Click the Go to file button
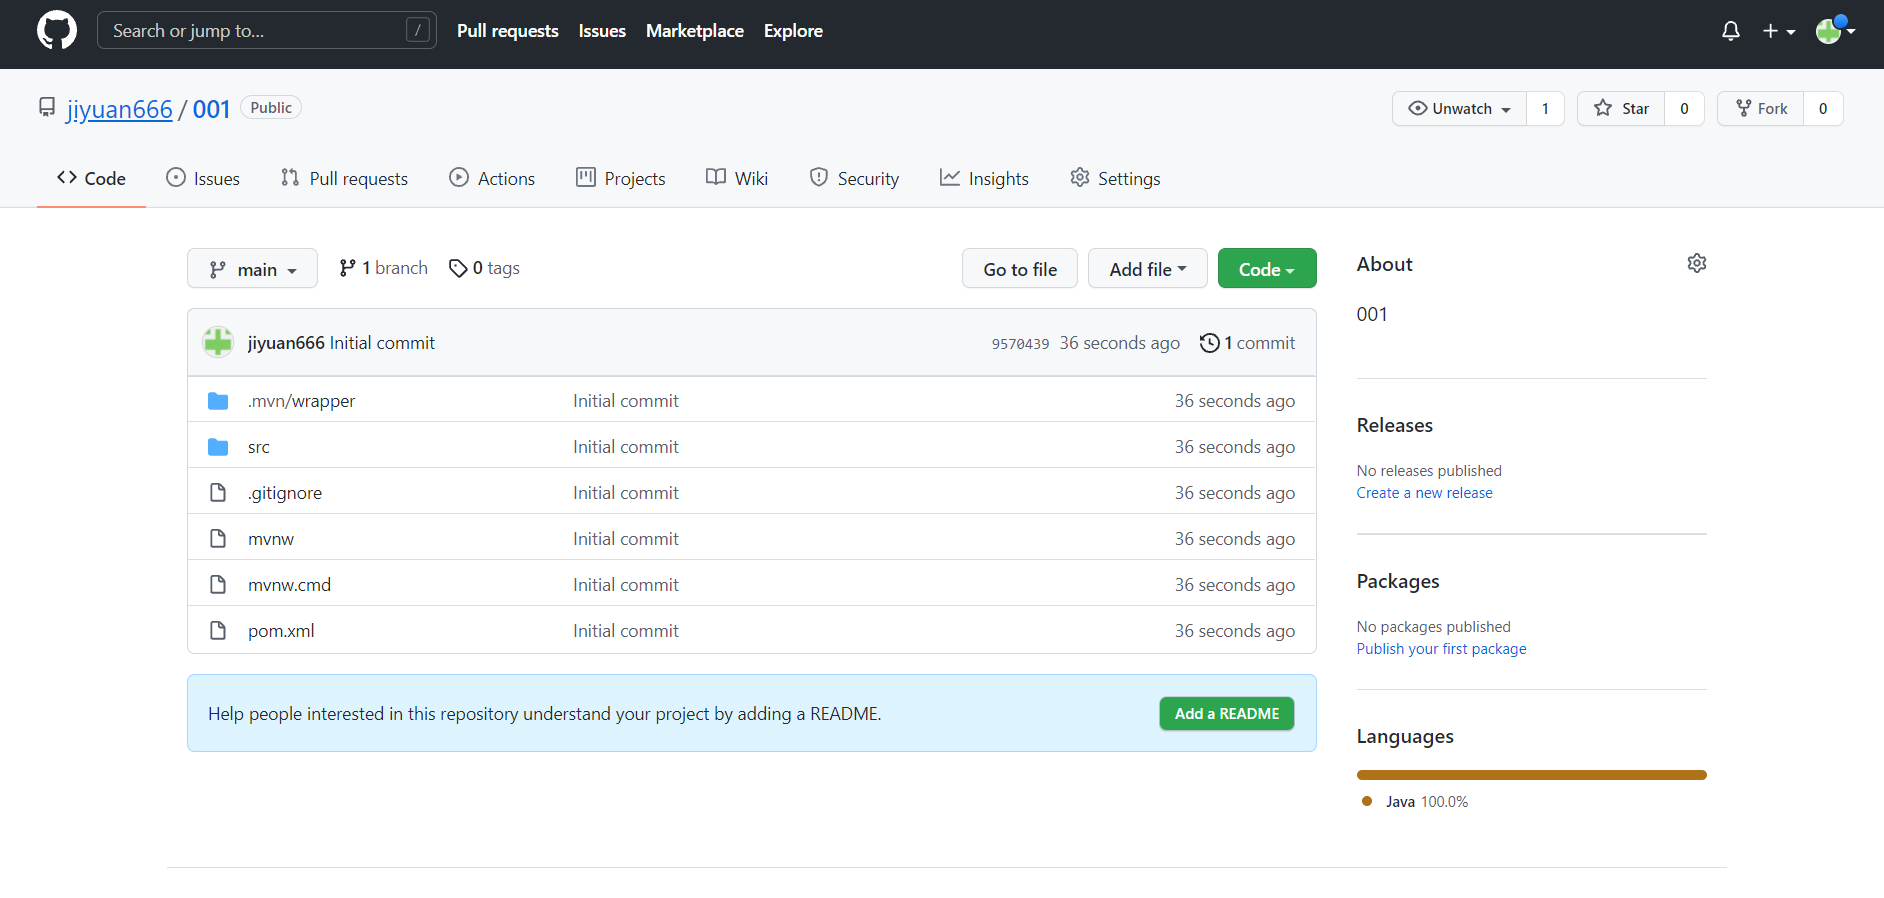 pos(1020,268)
